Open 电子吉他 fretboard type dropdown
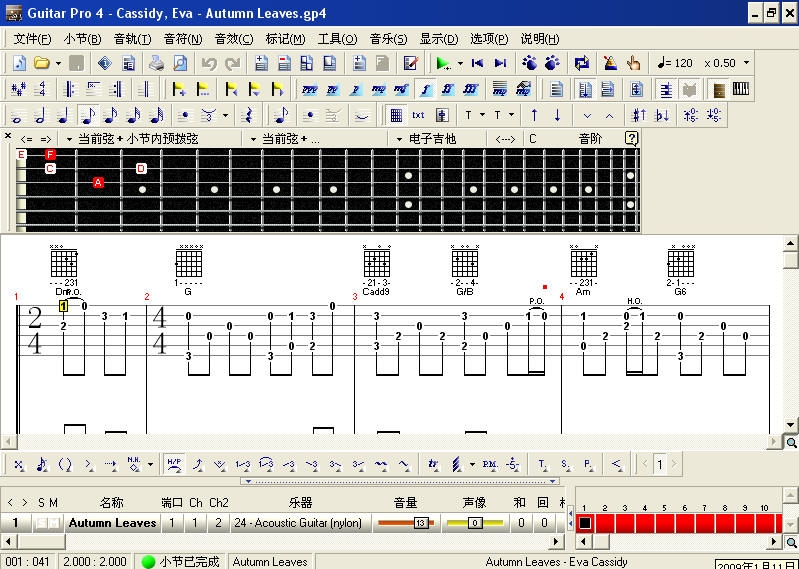 coord(400,139)
